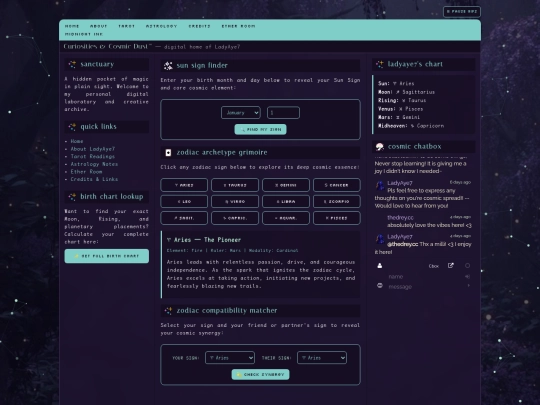Open the Their Sign dropdown

tap(322, 358)
